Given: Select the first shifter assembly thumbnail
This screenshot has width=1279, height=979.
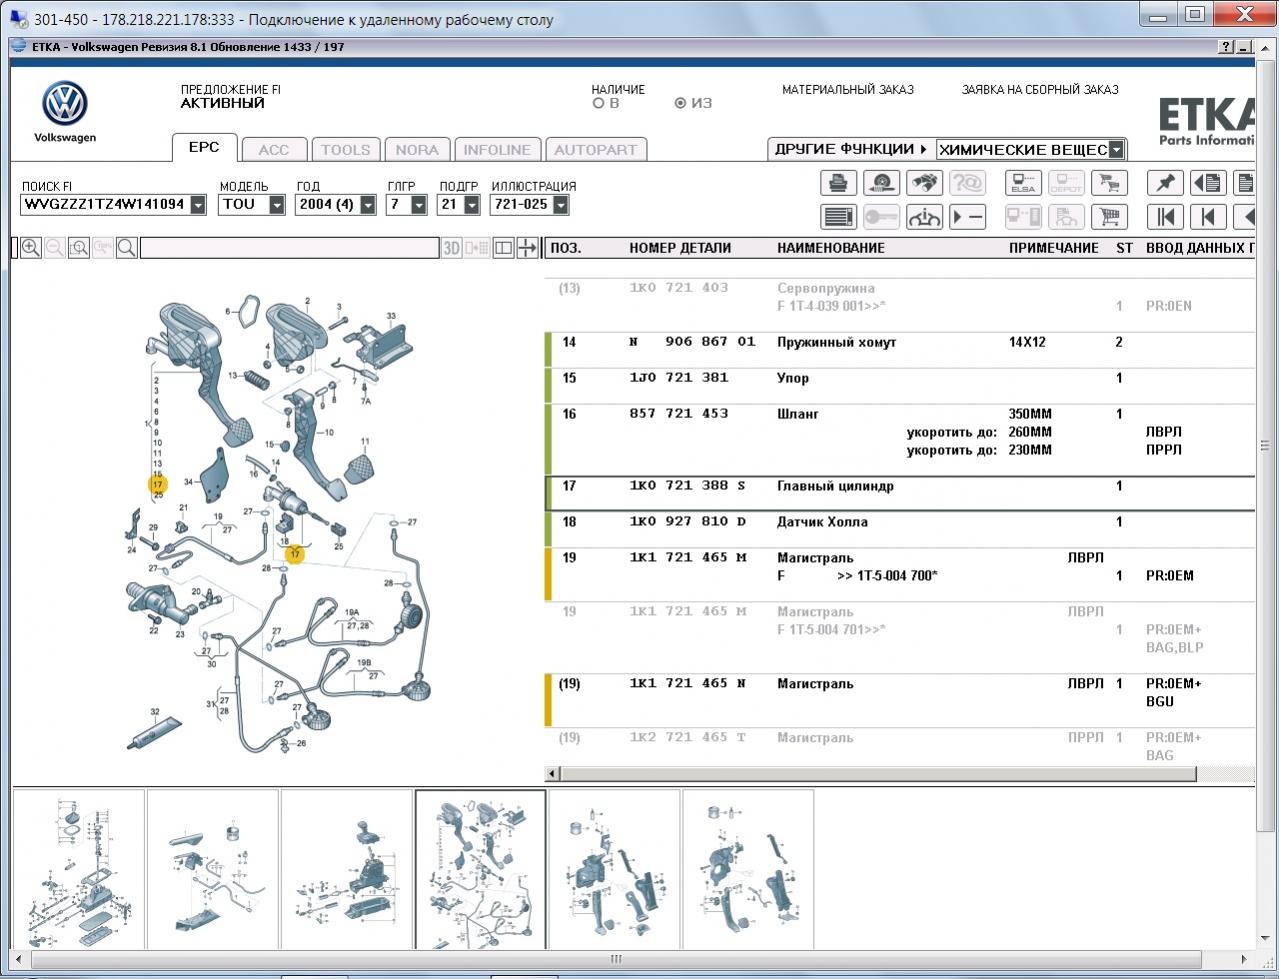Looking at the screenshot, I should (79, 869).
